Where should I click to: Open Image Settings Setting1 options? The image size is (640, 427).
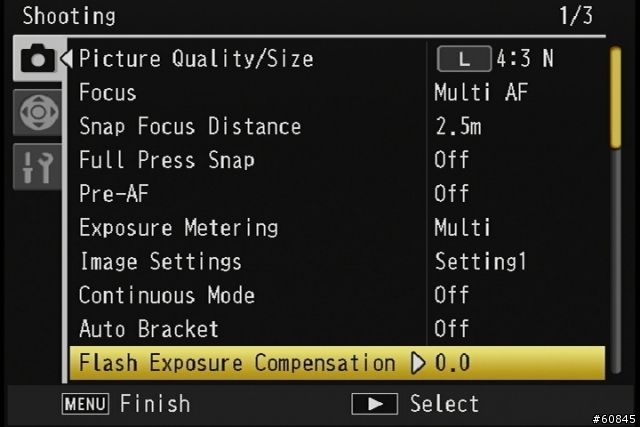coord(480,262)
